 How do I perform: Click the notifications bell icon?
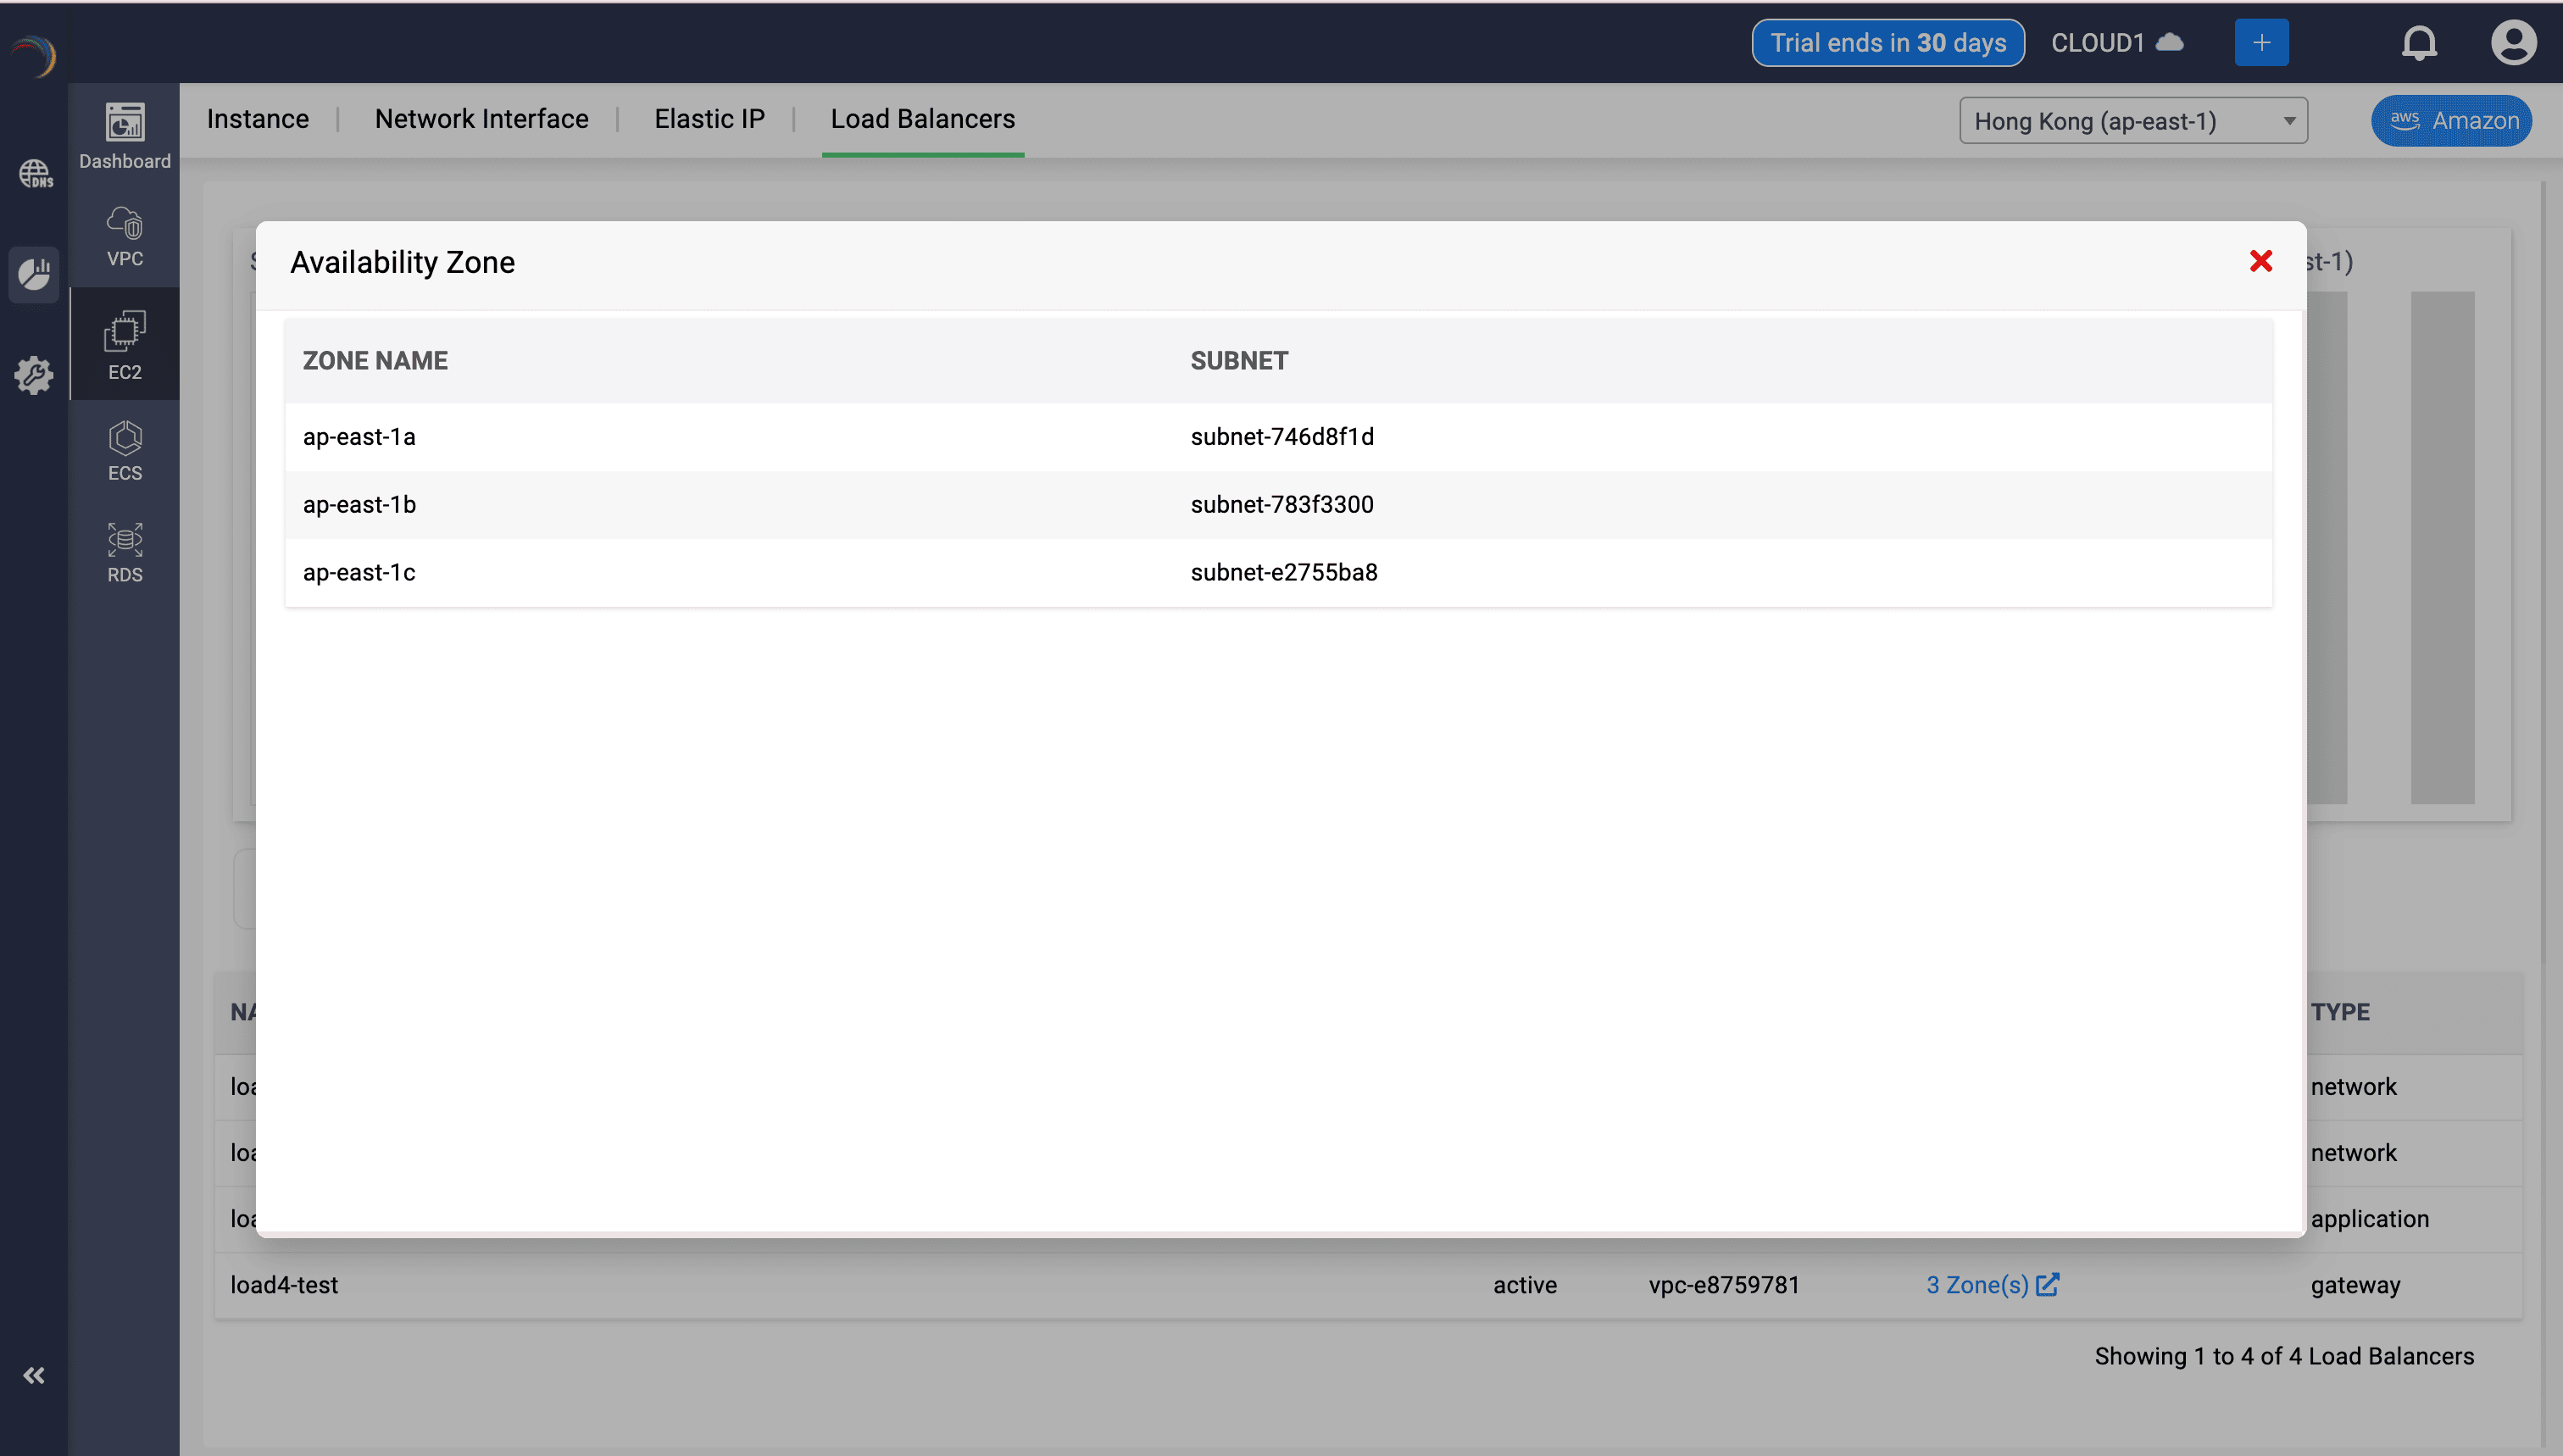coord(2419,43)
